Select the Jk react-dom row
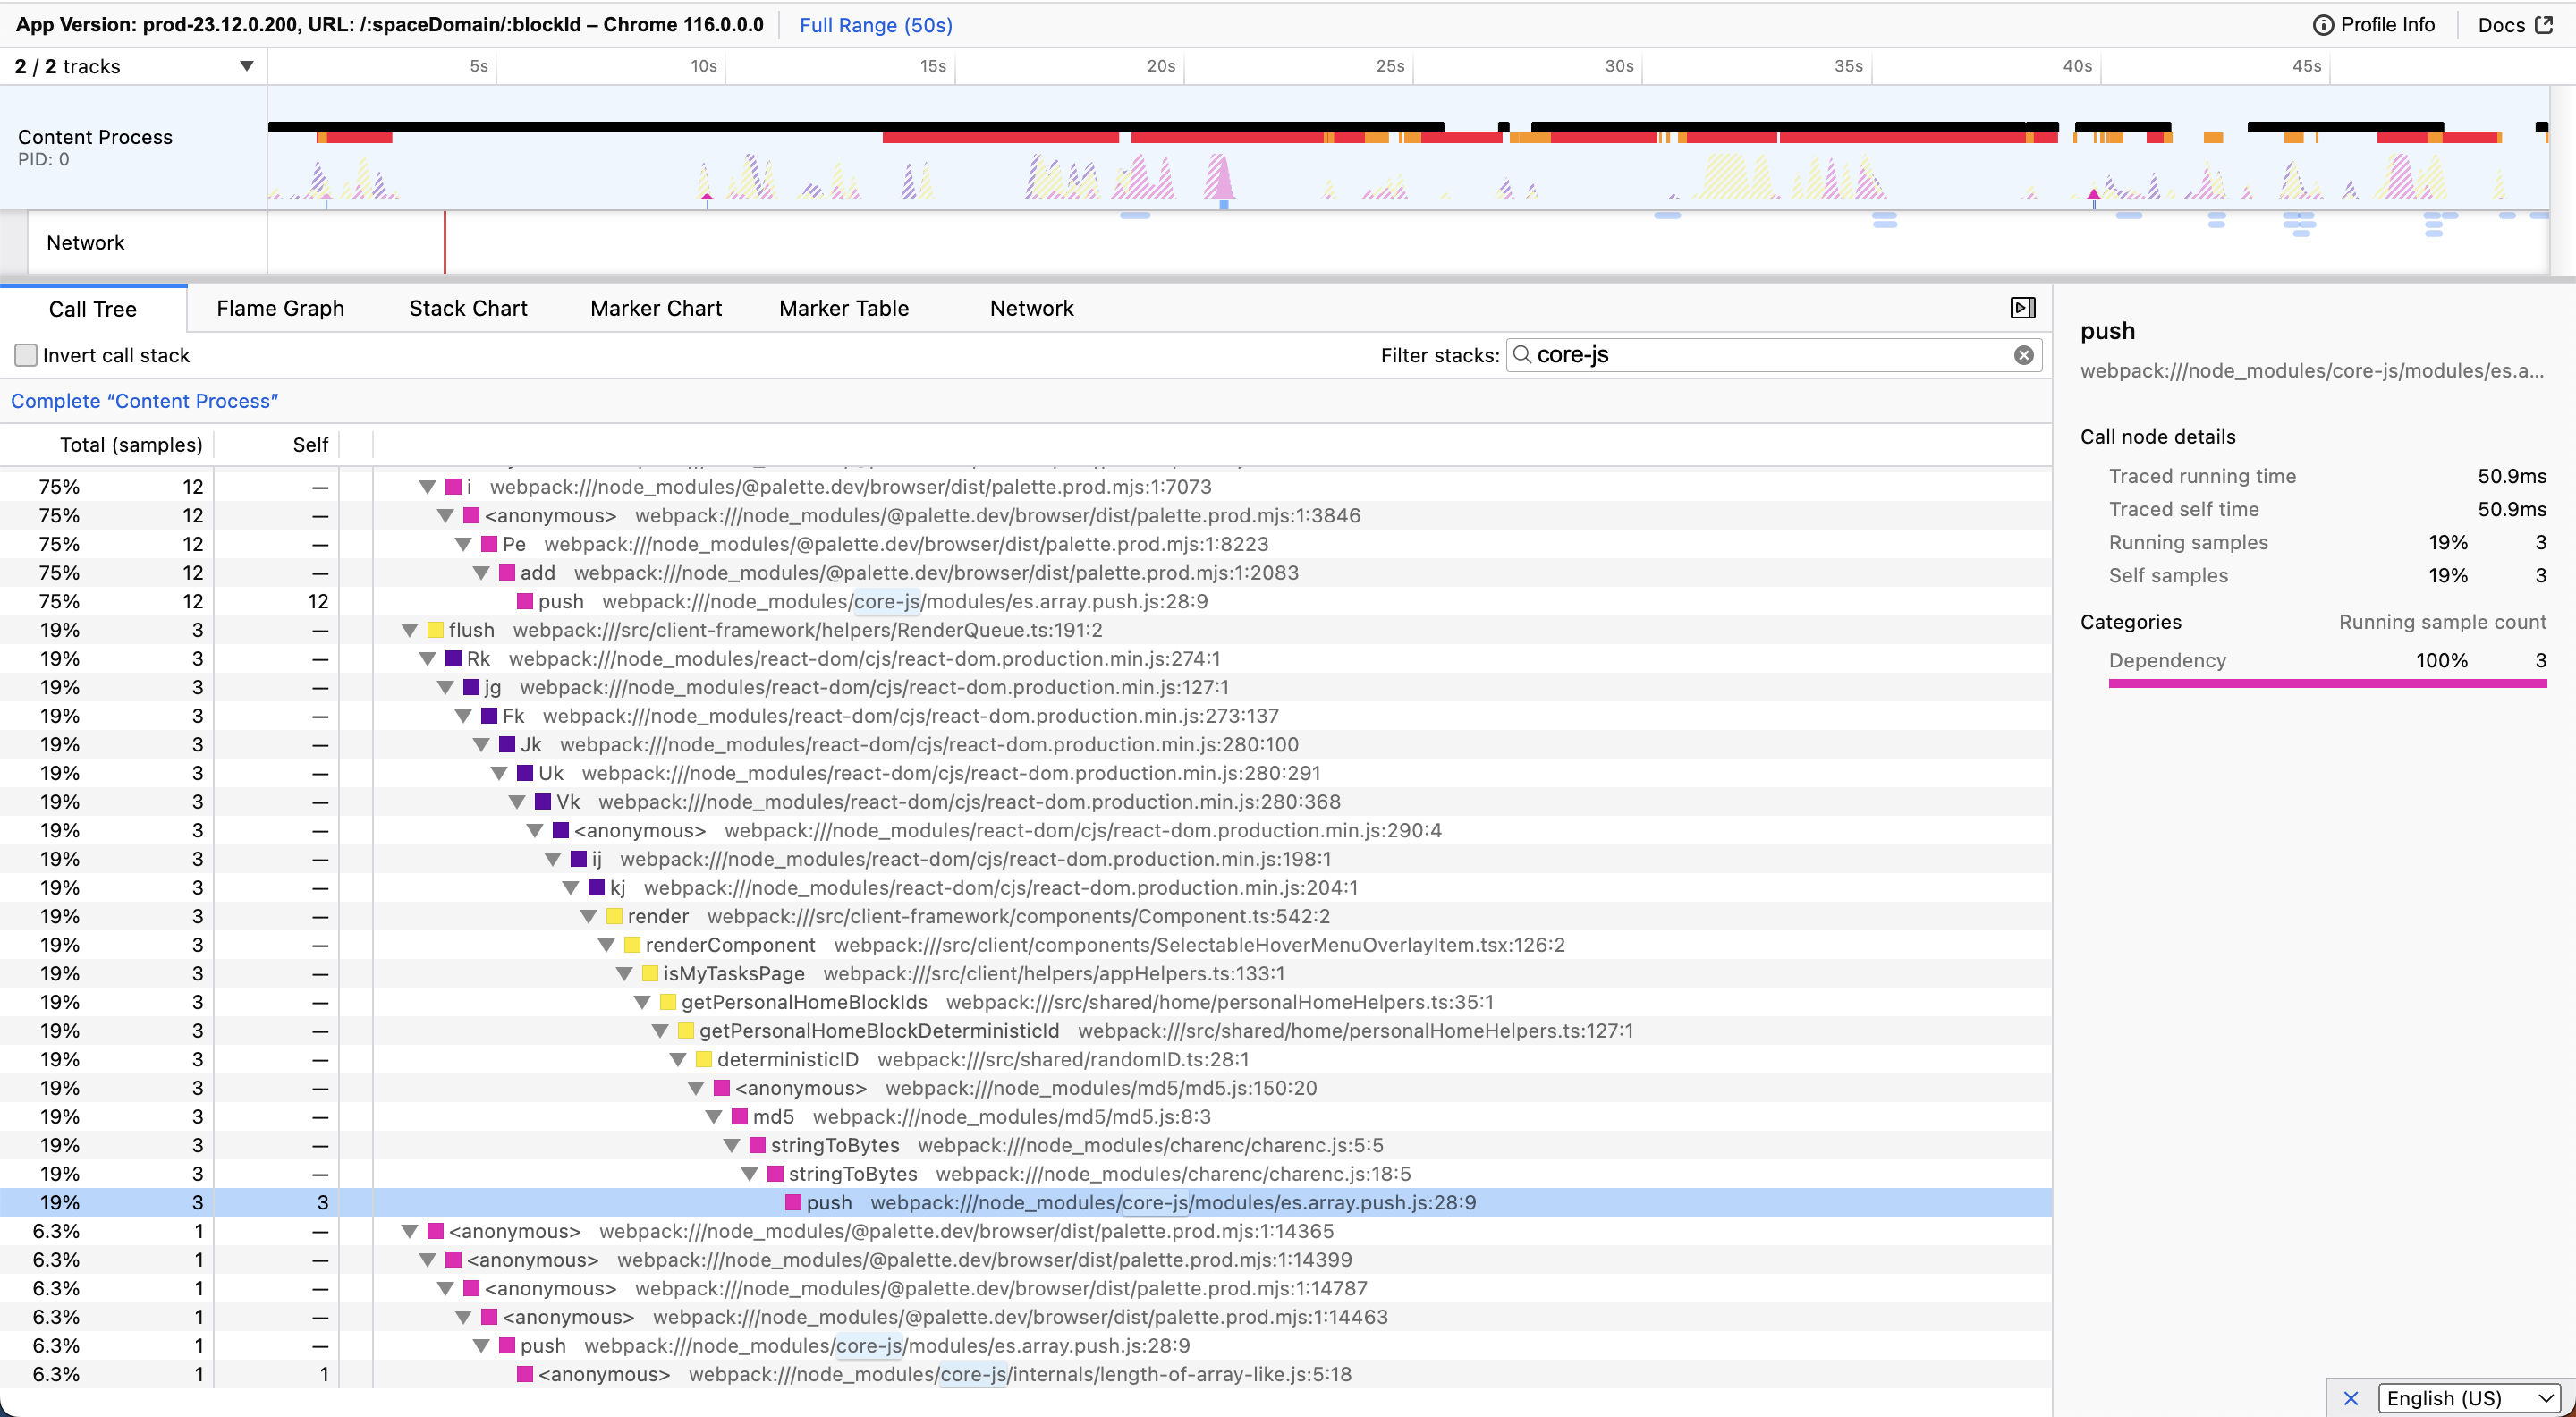2576x1417 pixels. [x=1026, y=745]
